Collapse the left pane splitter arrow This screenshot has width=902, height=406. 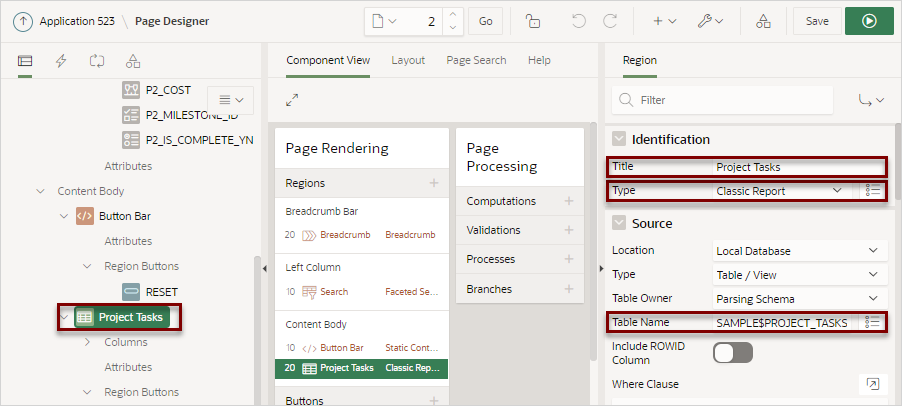[265, 269]
